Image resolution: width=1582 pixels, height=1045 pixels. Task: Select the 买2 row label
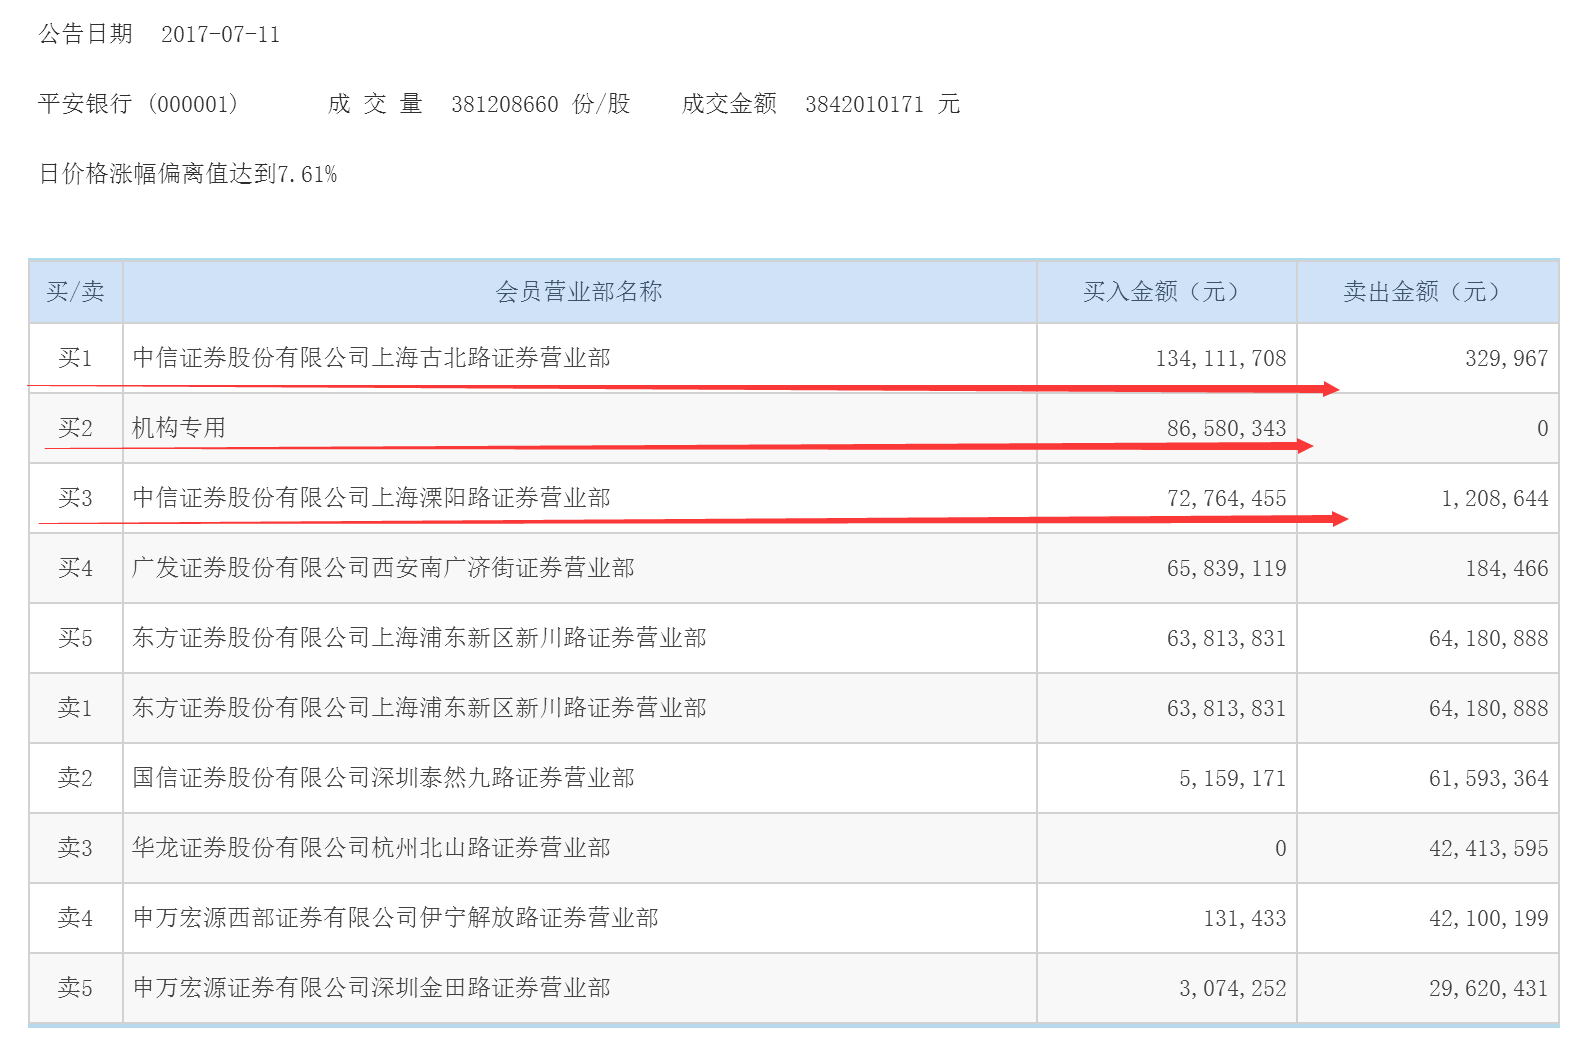(x=75, y=428)
